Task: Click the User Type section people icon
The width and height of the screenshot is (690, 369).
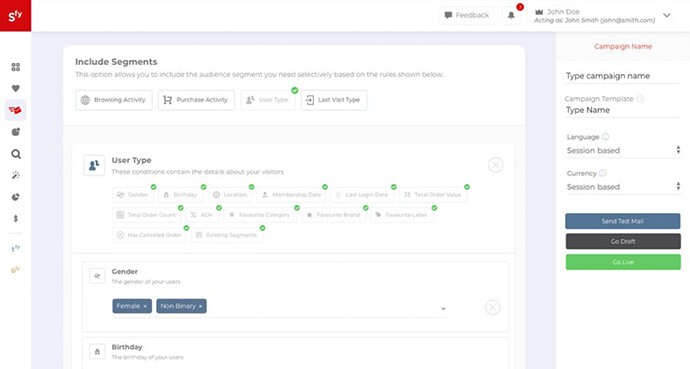Action: point(94,165)
